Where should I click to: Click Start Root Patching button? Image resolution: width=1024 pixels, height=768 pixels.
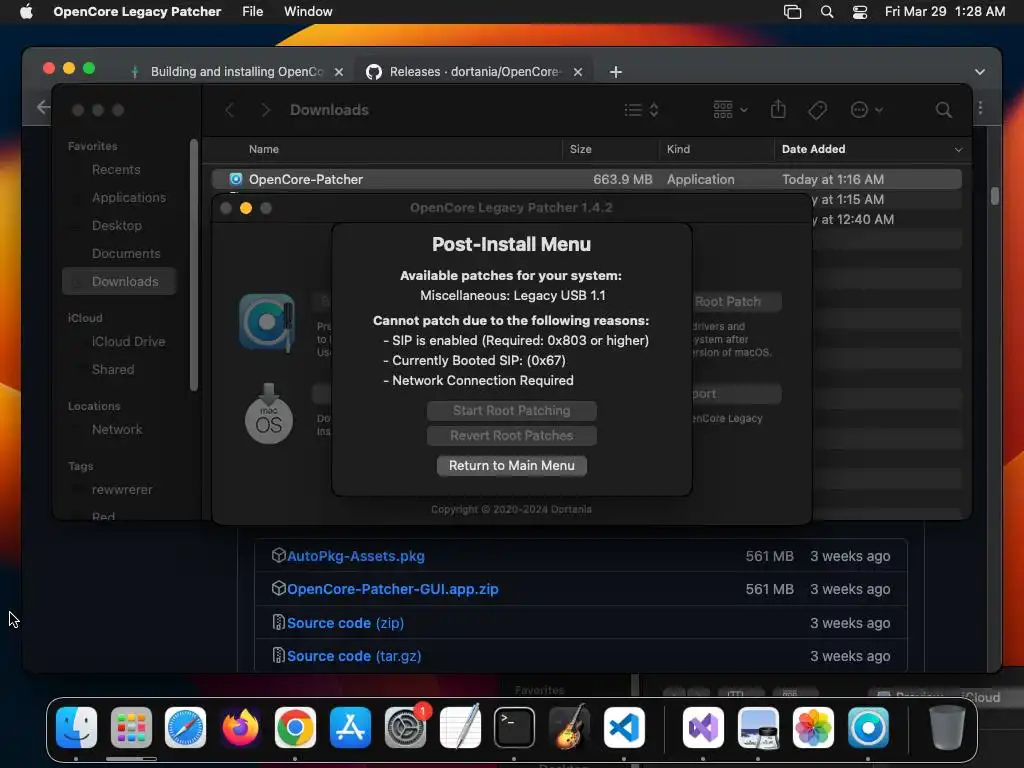point(511,411)
